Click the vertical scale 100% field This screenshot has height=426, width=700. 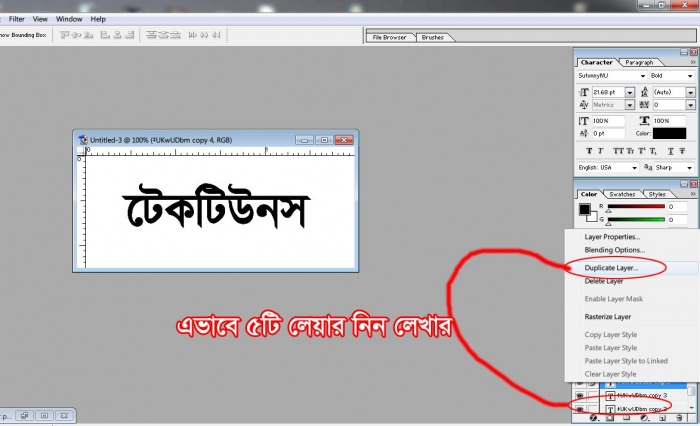click(608, 121)
